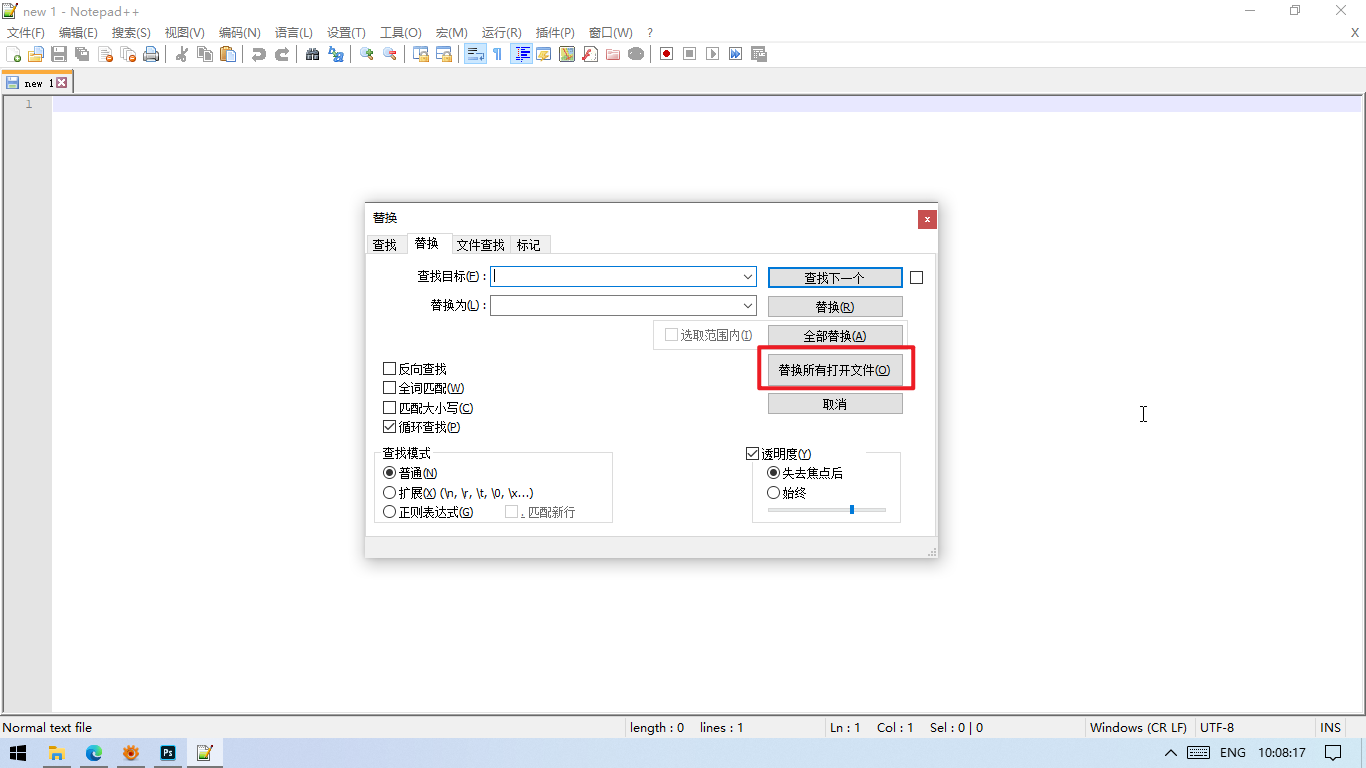Click the Save toolbar icon
The width and height of the screenshot is (1366, 768).
pyautogui.click(x=59, y=54)
